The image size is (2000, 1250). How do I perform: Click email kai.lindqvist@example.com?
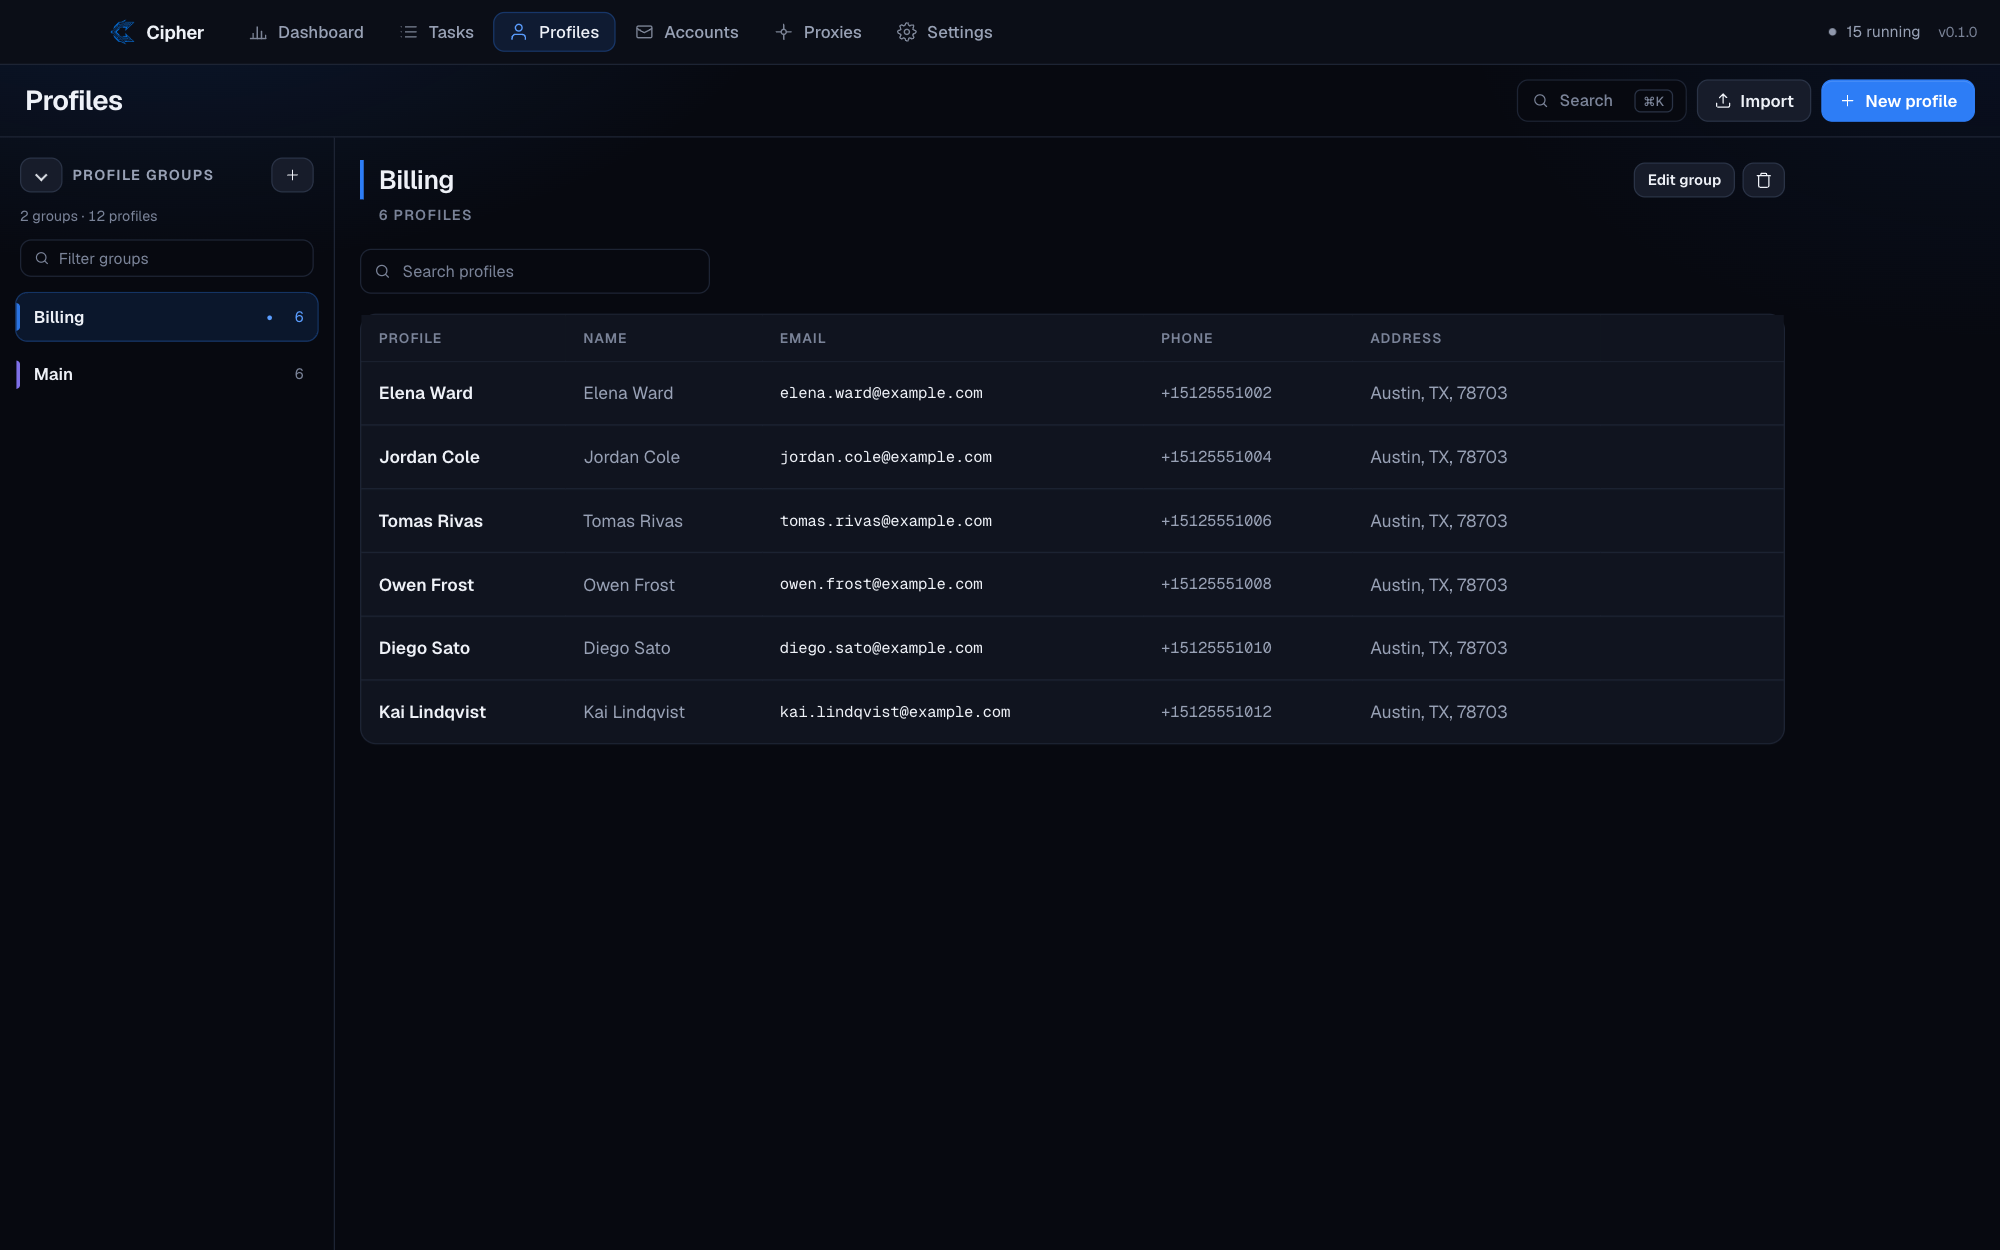(895, 712)
